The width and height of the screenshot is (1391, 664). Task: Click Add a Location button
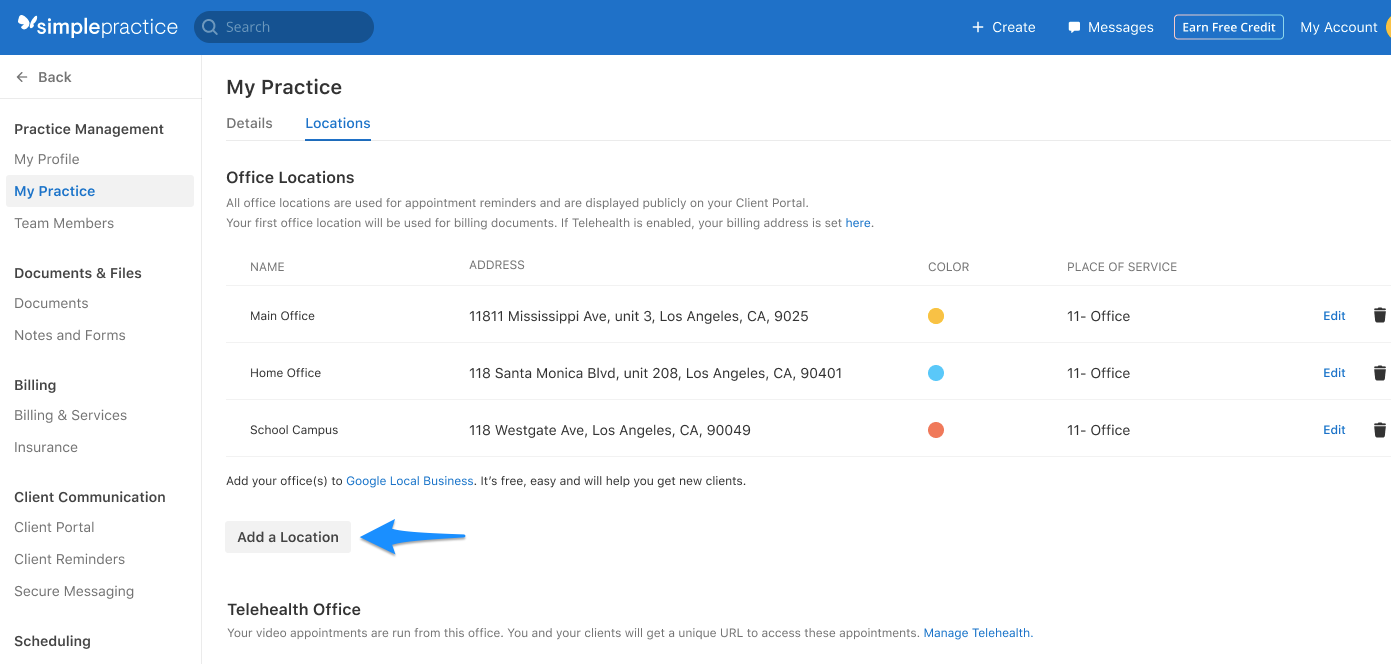coord(288,537)
